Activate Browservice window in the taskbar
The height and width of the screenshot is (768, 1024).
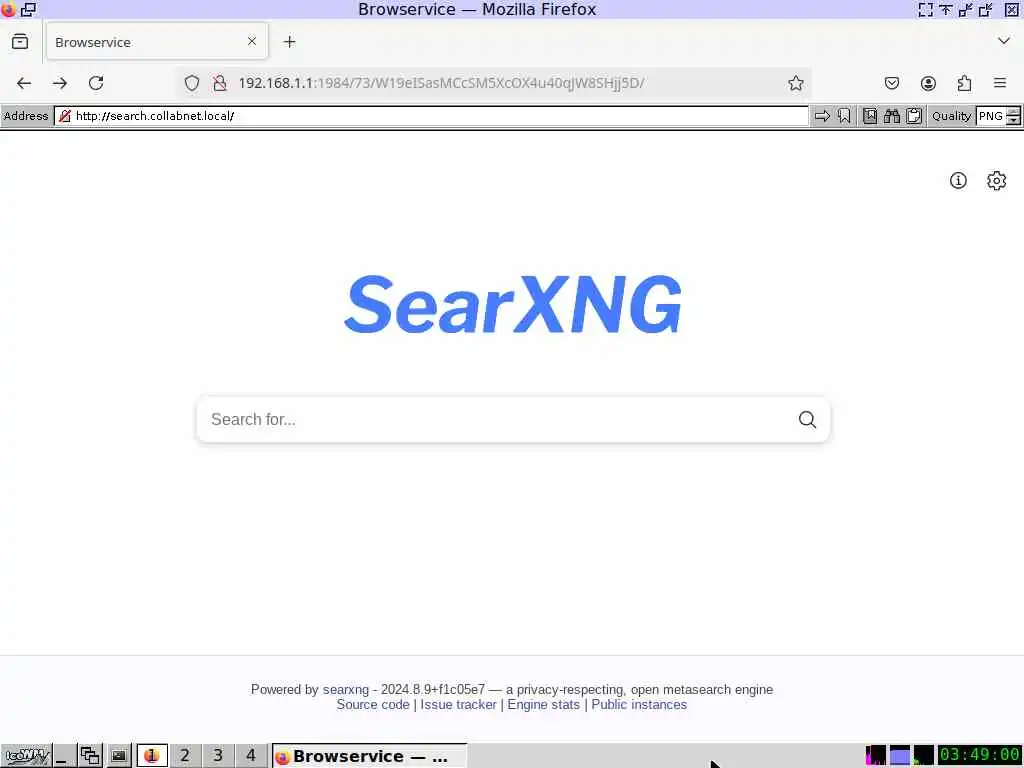pyautogui.click(x=370, y=756)
